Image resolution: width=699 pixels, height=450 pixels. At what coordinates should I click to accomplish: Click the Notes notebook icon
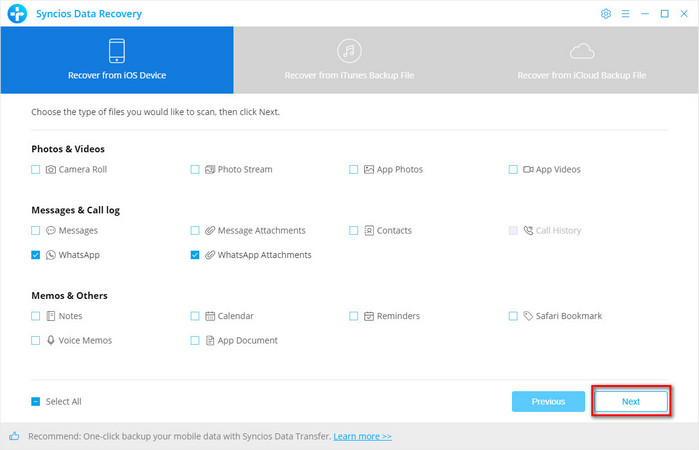click(51, 316)
